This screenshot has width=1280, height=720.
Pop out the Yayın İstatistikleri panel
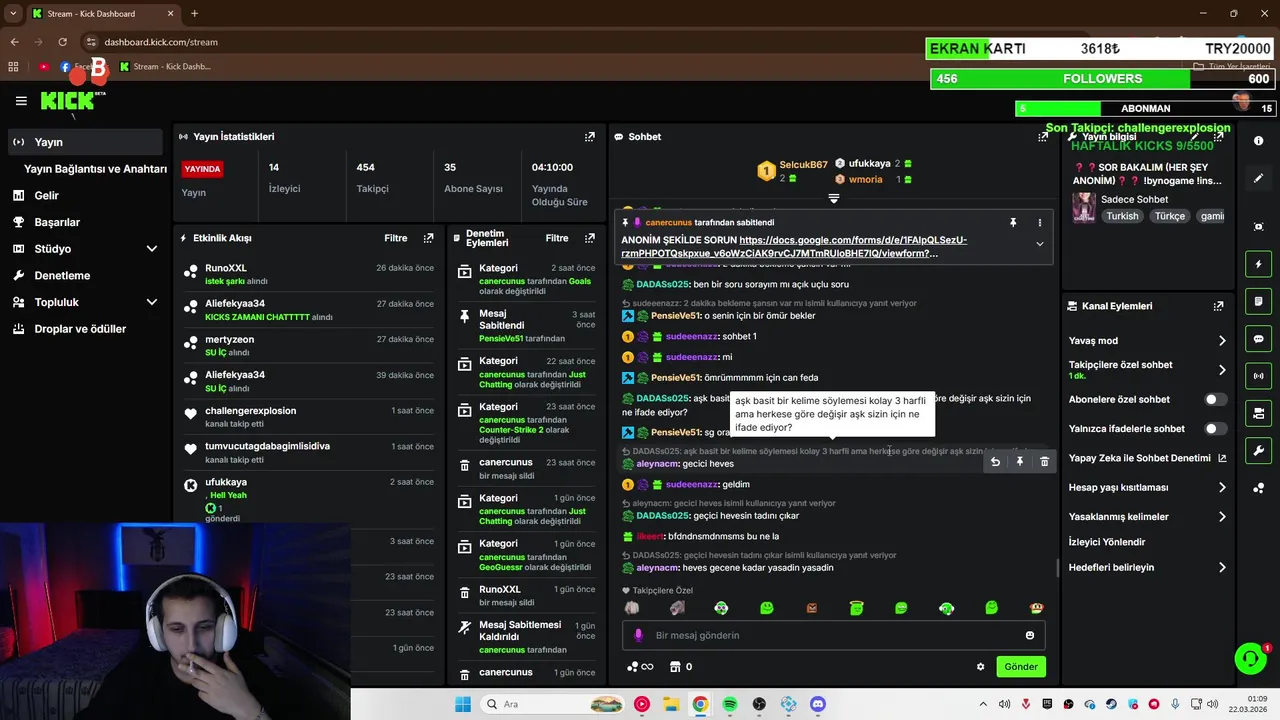[x=590, y=137]
